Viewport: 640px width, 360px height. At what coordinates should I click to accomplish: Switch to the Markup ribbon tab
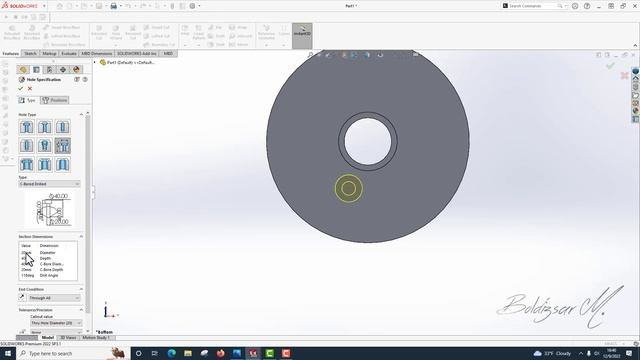tap(49, 53)
